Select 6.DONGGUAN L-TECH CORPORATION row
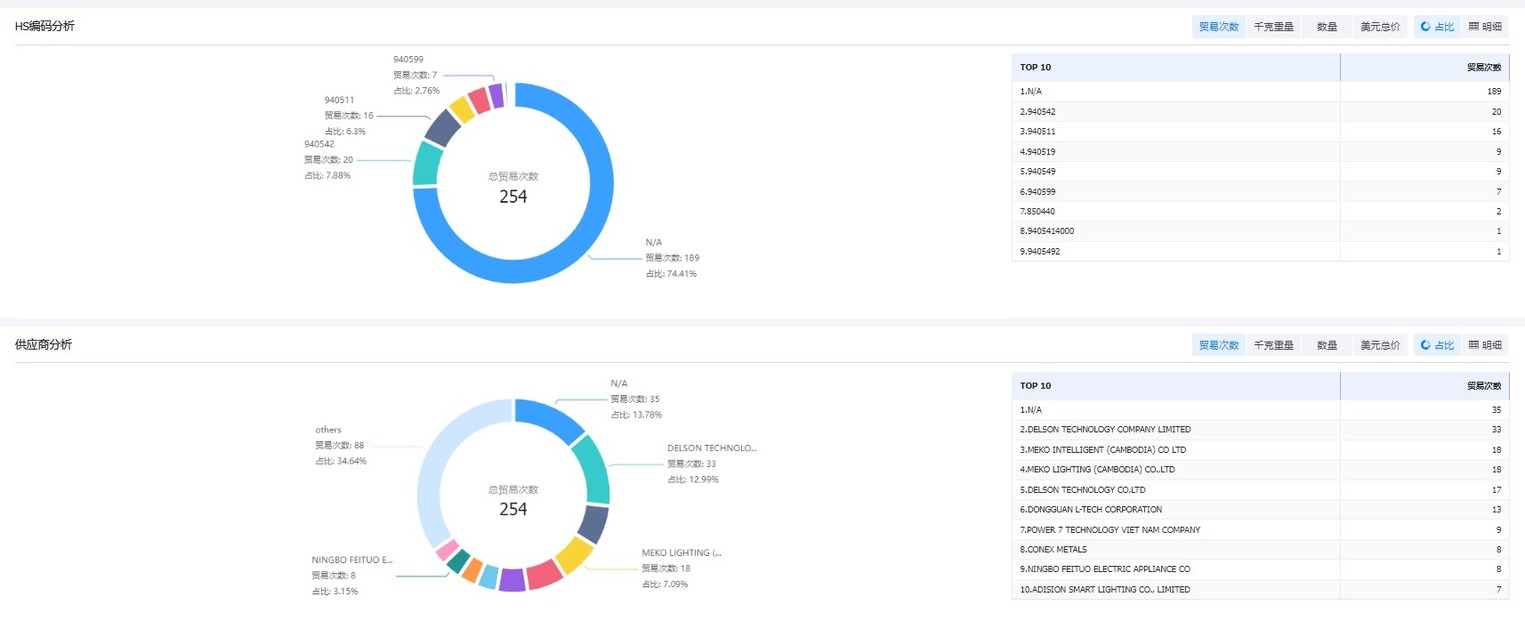This screenshot has height=621, width=1525. (1260, 509)
